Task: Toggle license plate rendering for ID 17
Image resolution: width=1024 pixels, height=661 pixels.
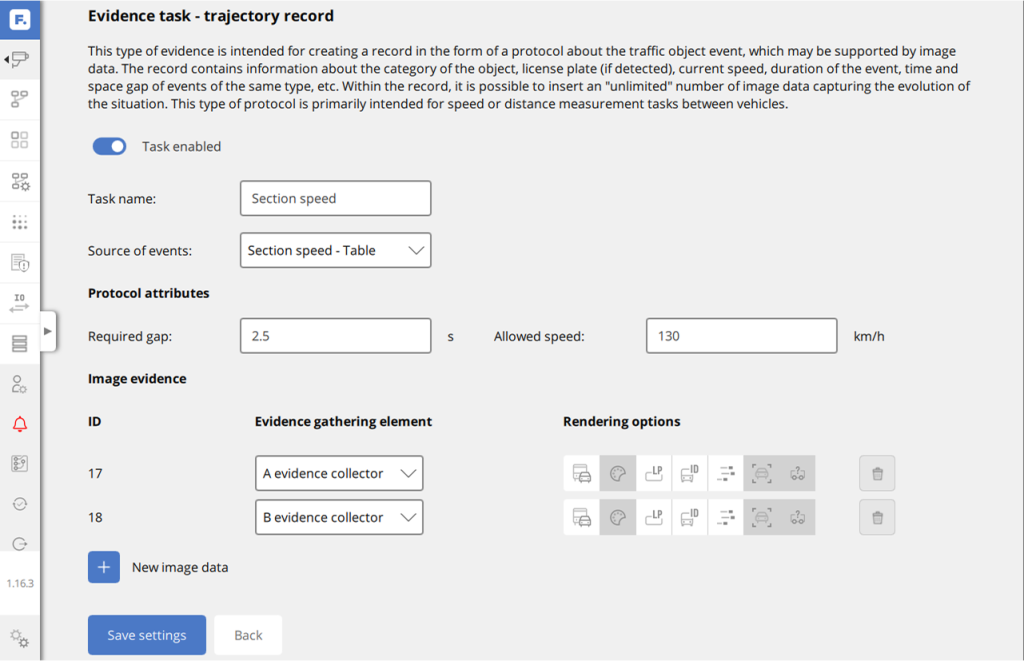Action: pos(654,473)
